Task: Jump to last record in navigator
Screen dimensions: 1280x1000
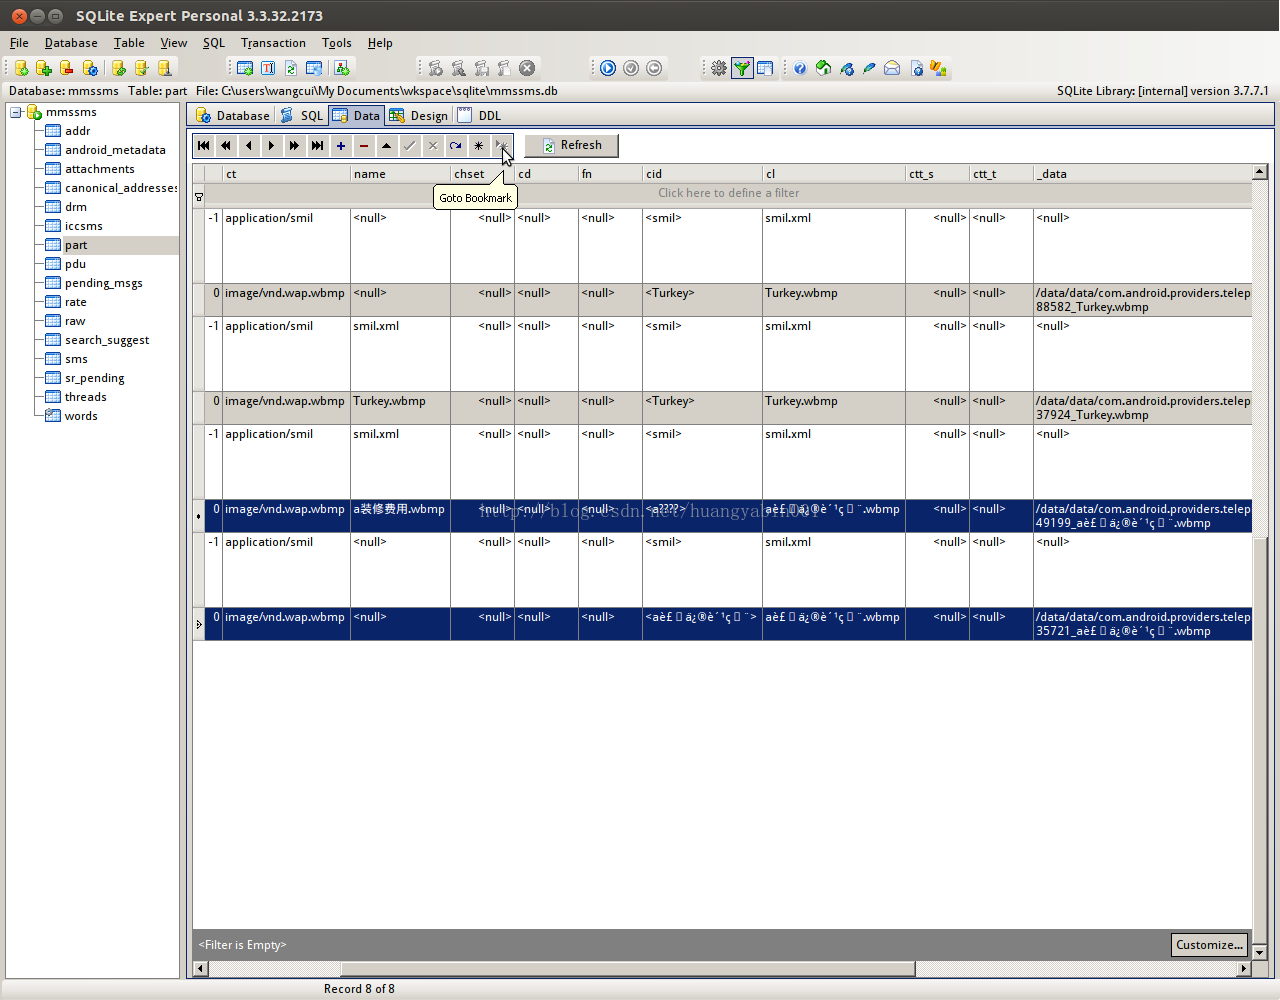Action: point(317,146)
